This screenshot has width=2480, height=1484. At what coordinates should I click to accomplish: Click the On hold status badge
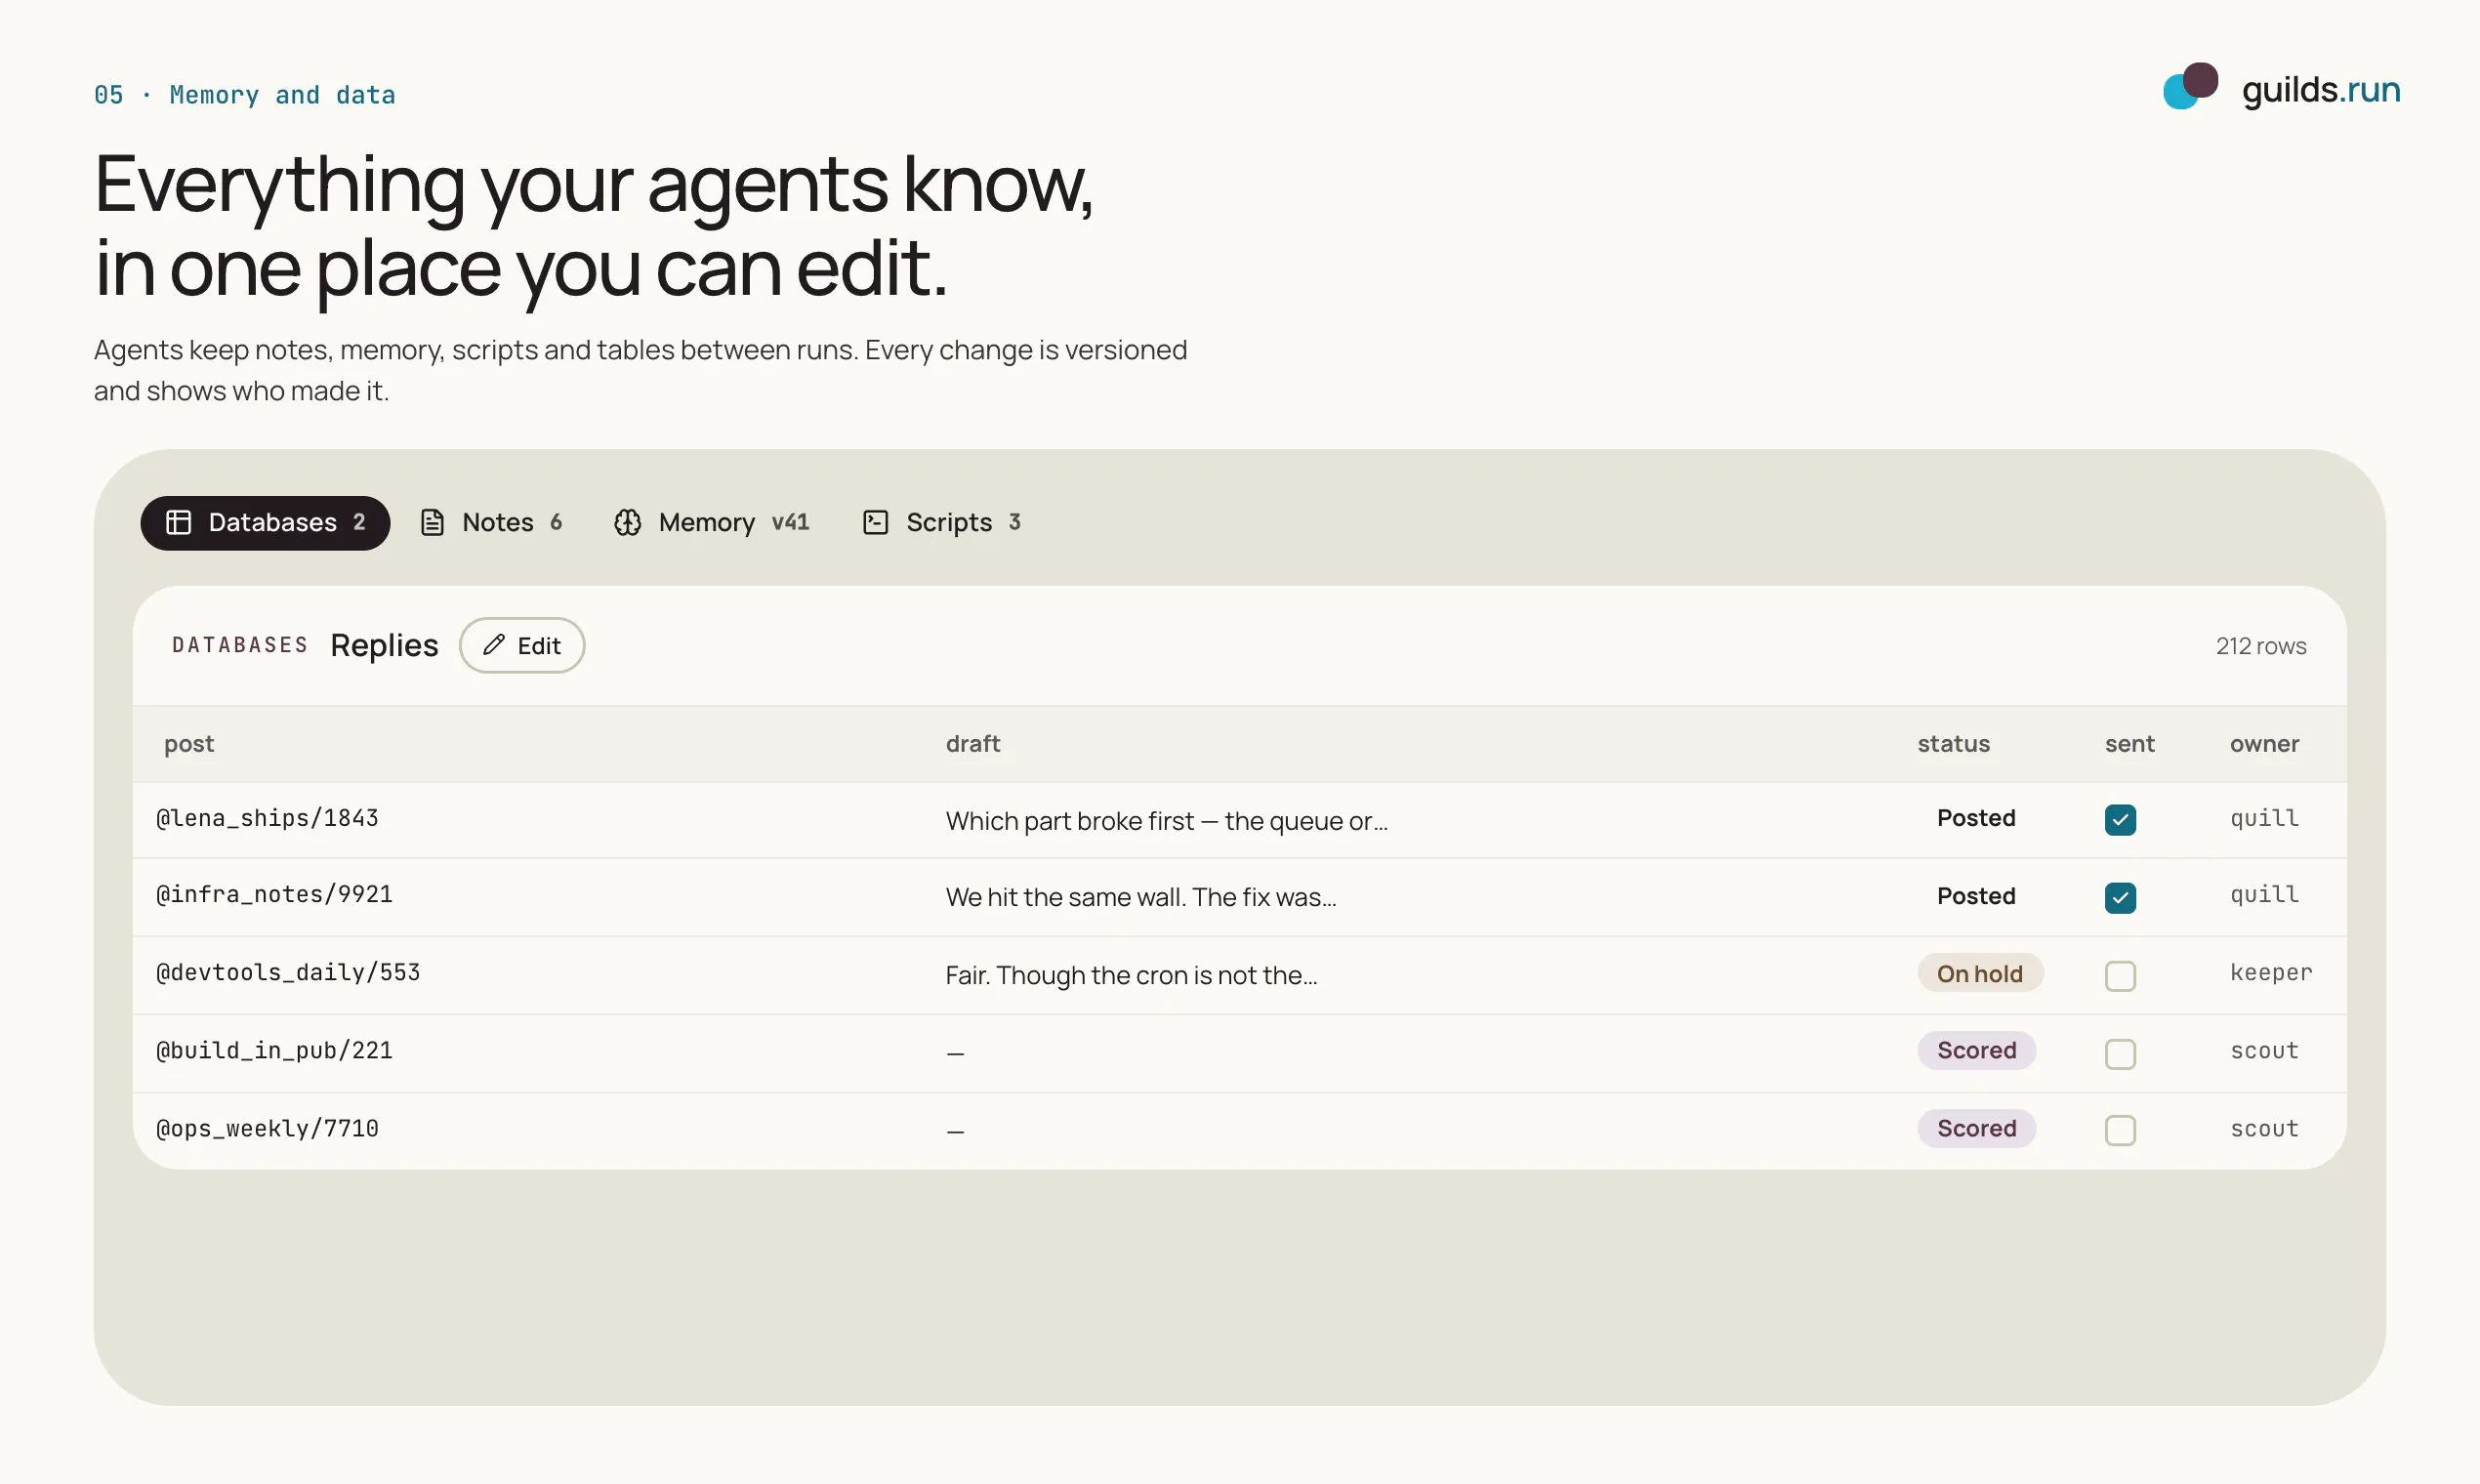pyautogui.click(x=1980, y=973)
